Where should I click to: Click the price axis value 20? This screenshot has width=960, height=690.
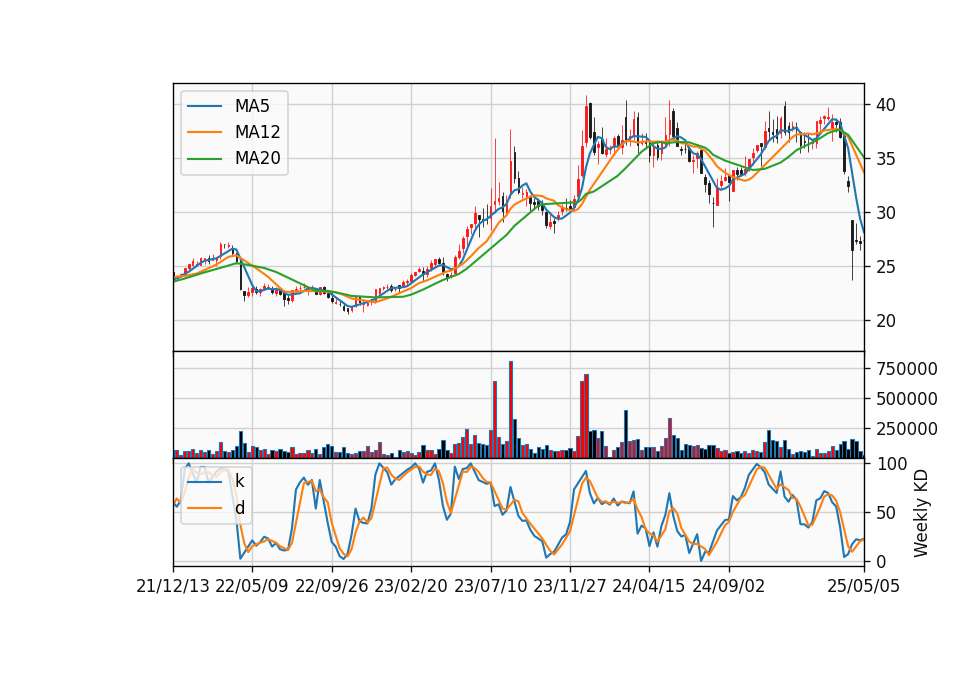[885, 320]
